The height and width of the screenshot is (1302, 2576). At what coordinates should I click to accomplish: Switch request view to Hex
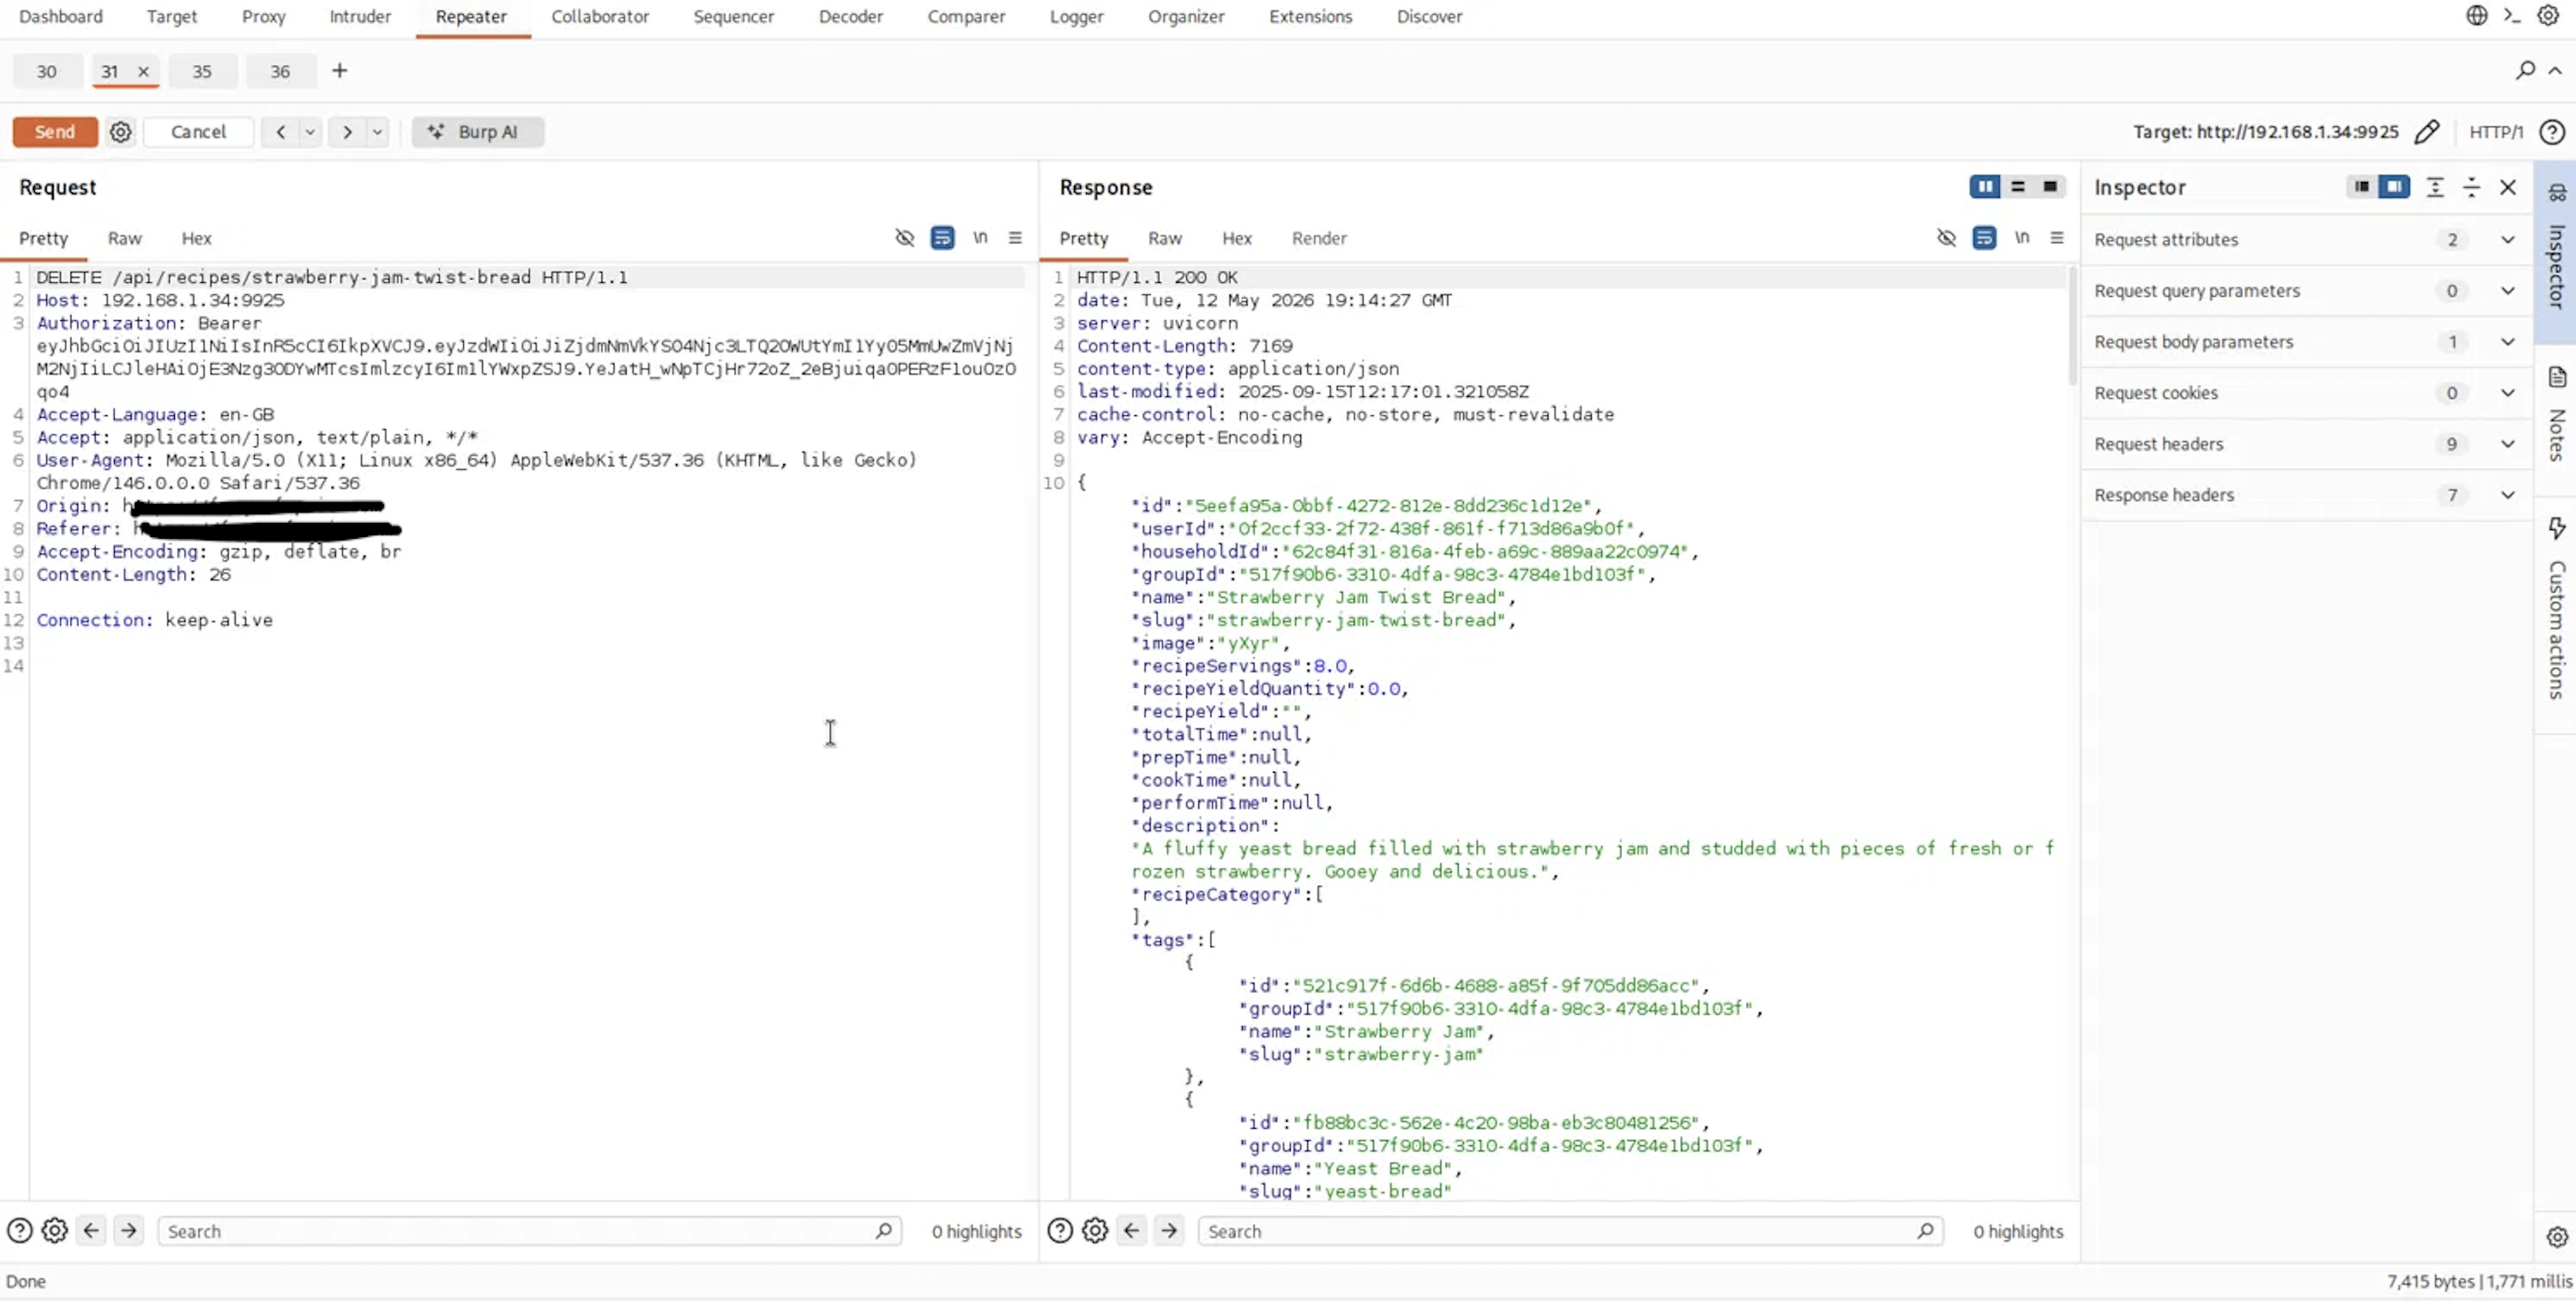tap(196, 238)
